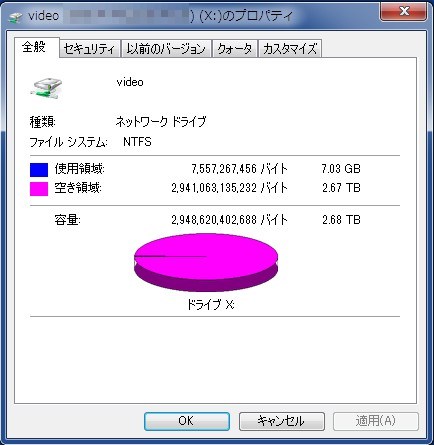This screenshot has height=445, width=434.
Task: Click the 2.68 TB capacity value
Action: coord(341,220)
